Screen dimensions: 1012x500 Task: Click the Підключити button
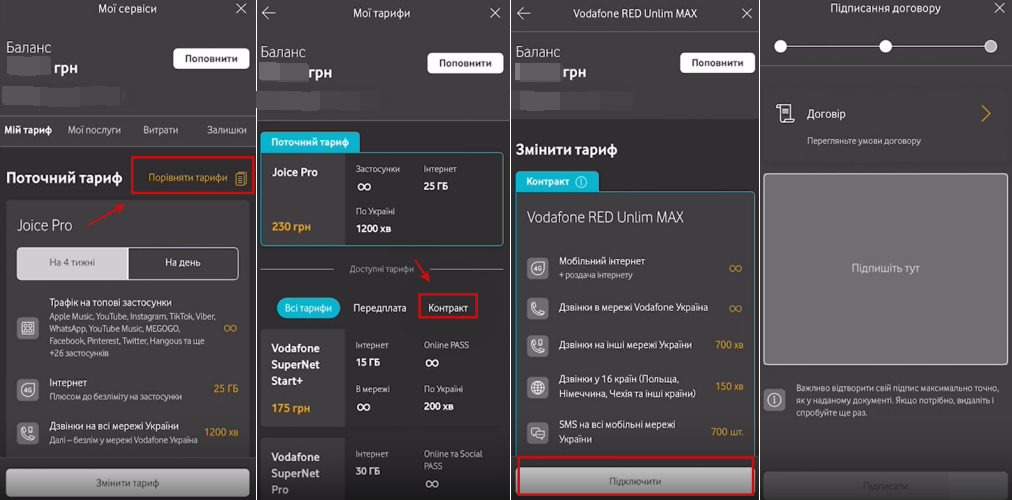tap(635, 481)
